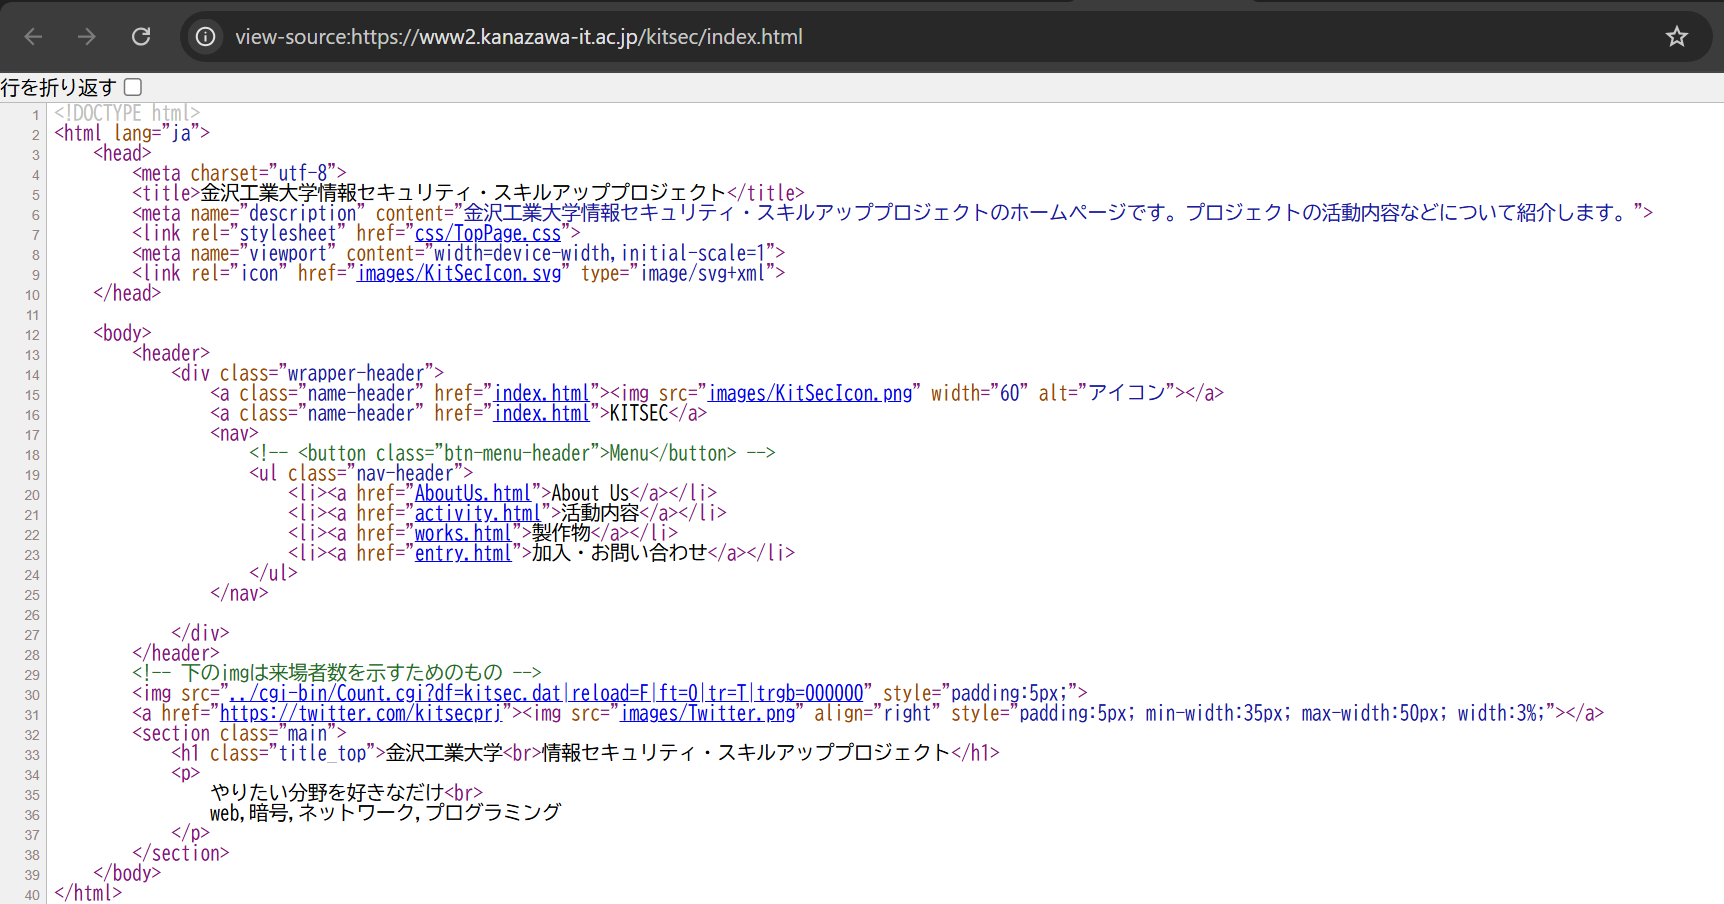Follow the index.html link beside KITSEC
The height and width of the screenshot is (904, 1724).
542,413
